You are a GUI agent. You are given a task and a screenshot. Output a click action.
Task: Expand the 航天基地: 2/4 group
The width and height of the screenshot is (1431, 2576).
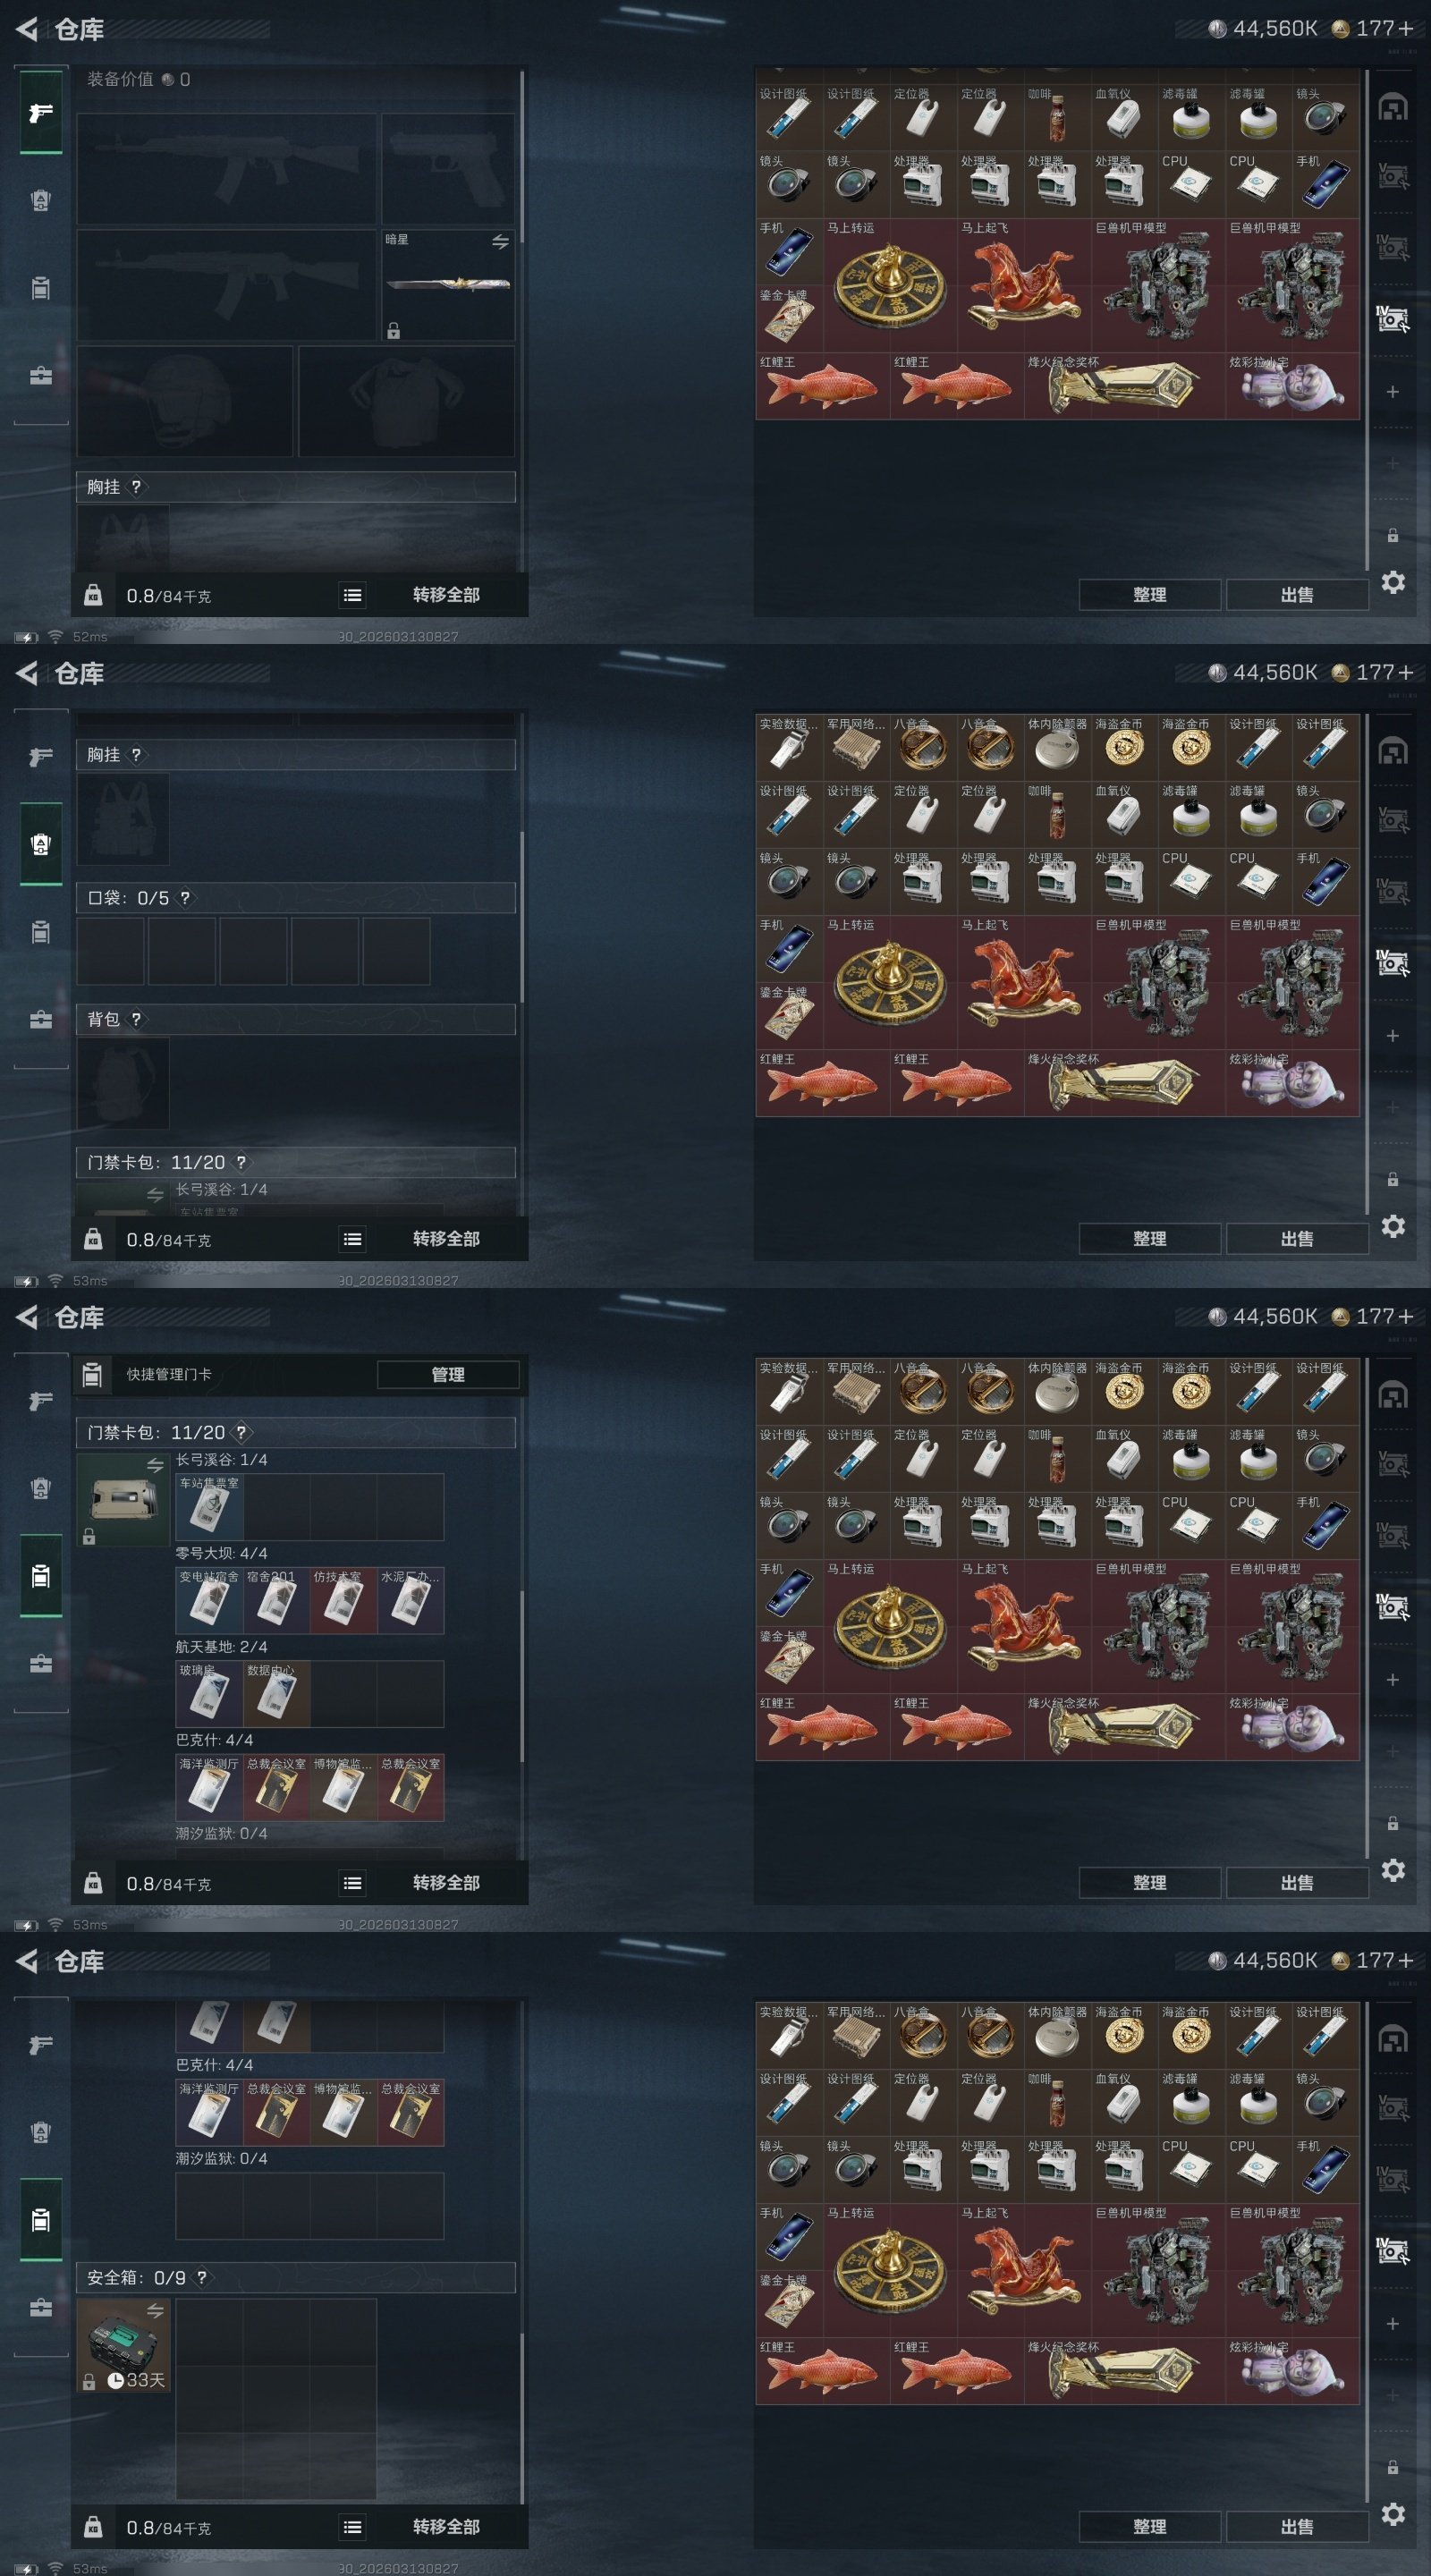tap(221, 1646)
